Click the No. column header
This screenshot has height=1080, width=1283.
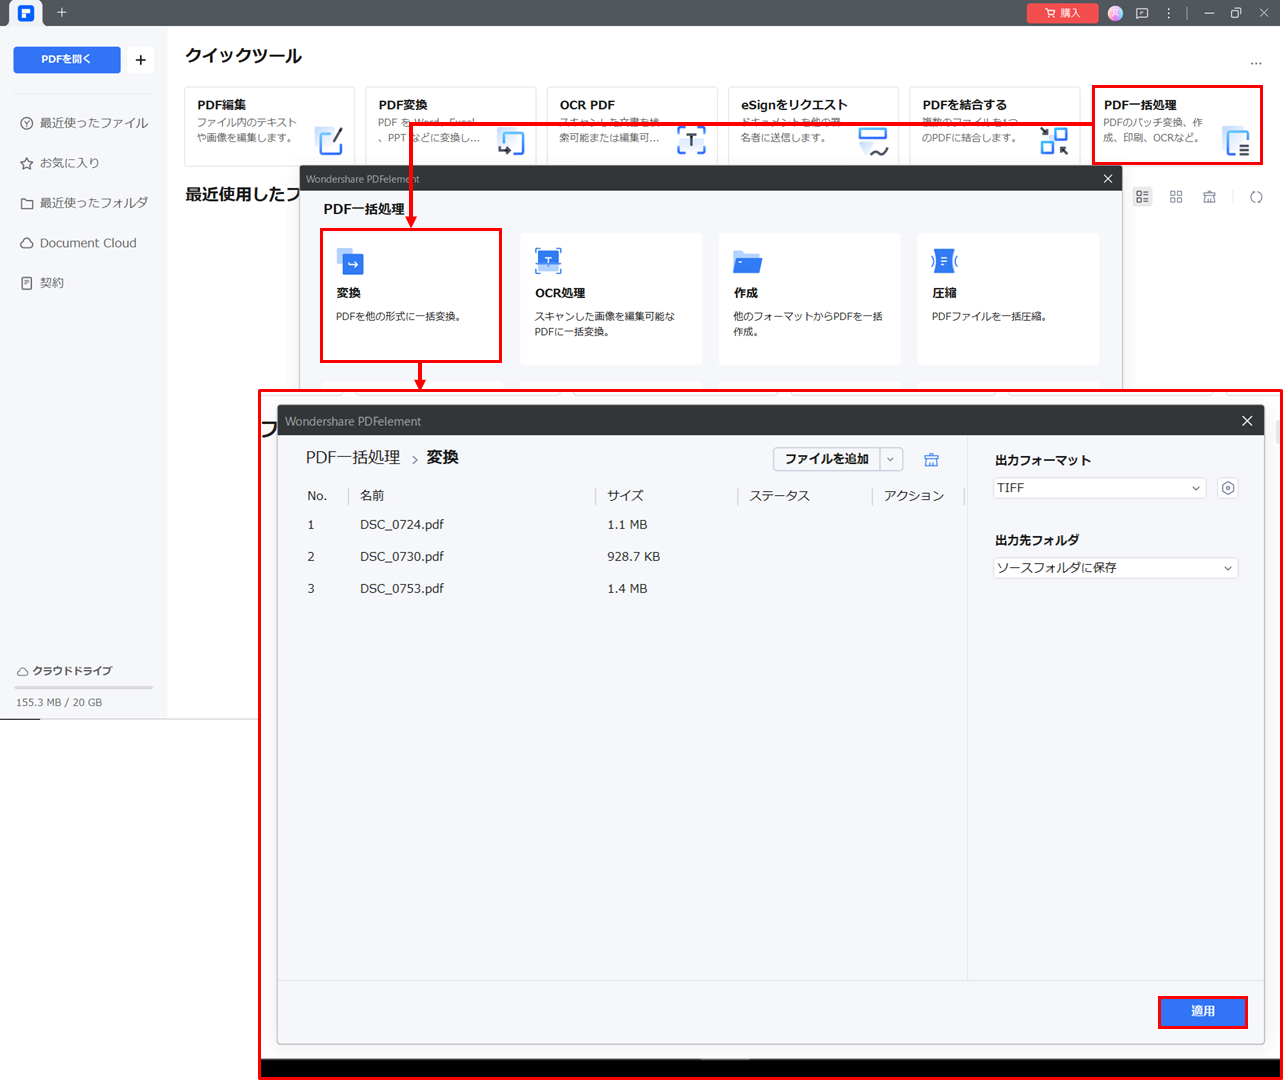click(x=317, y=496)
